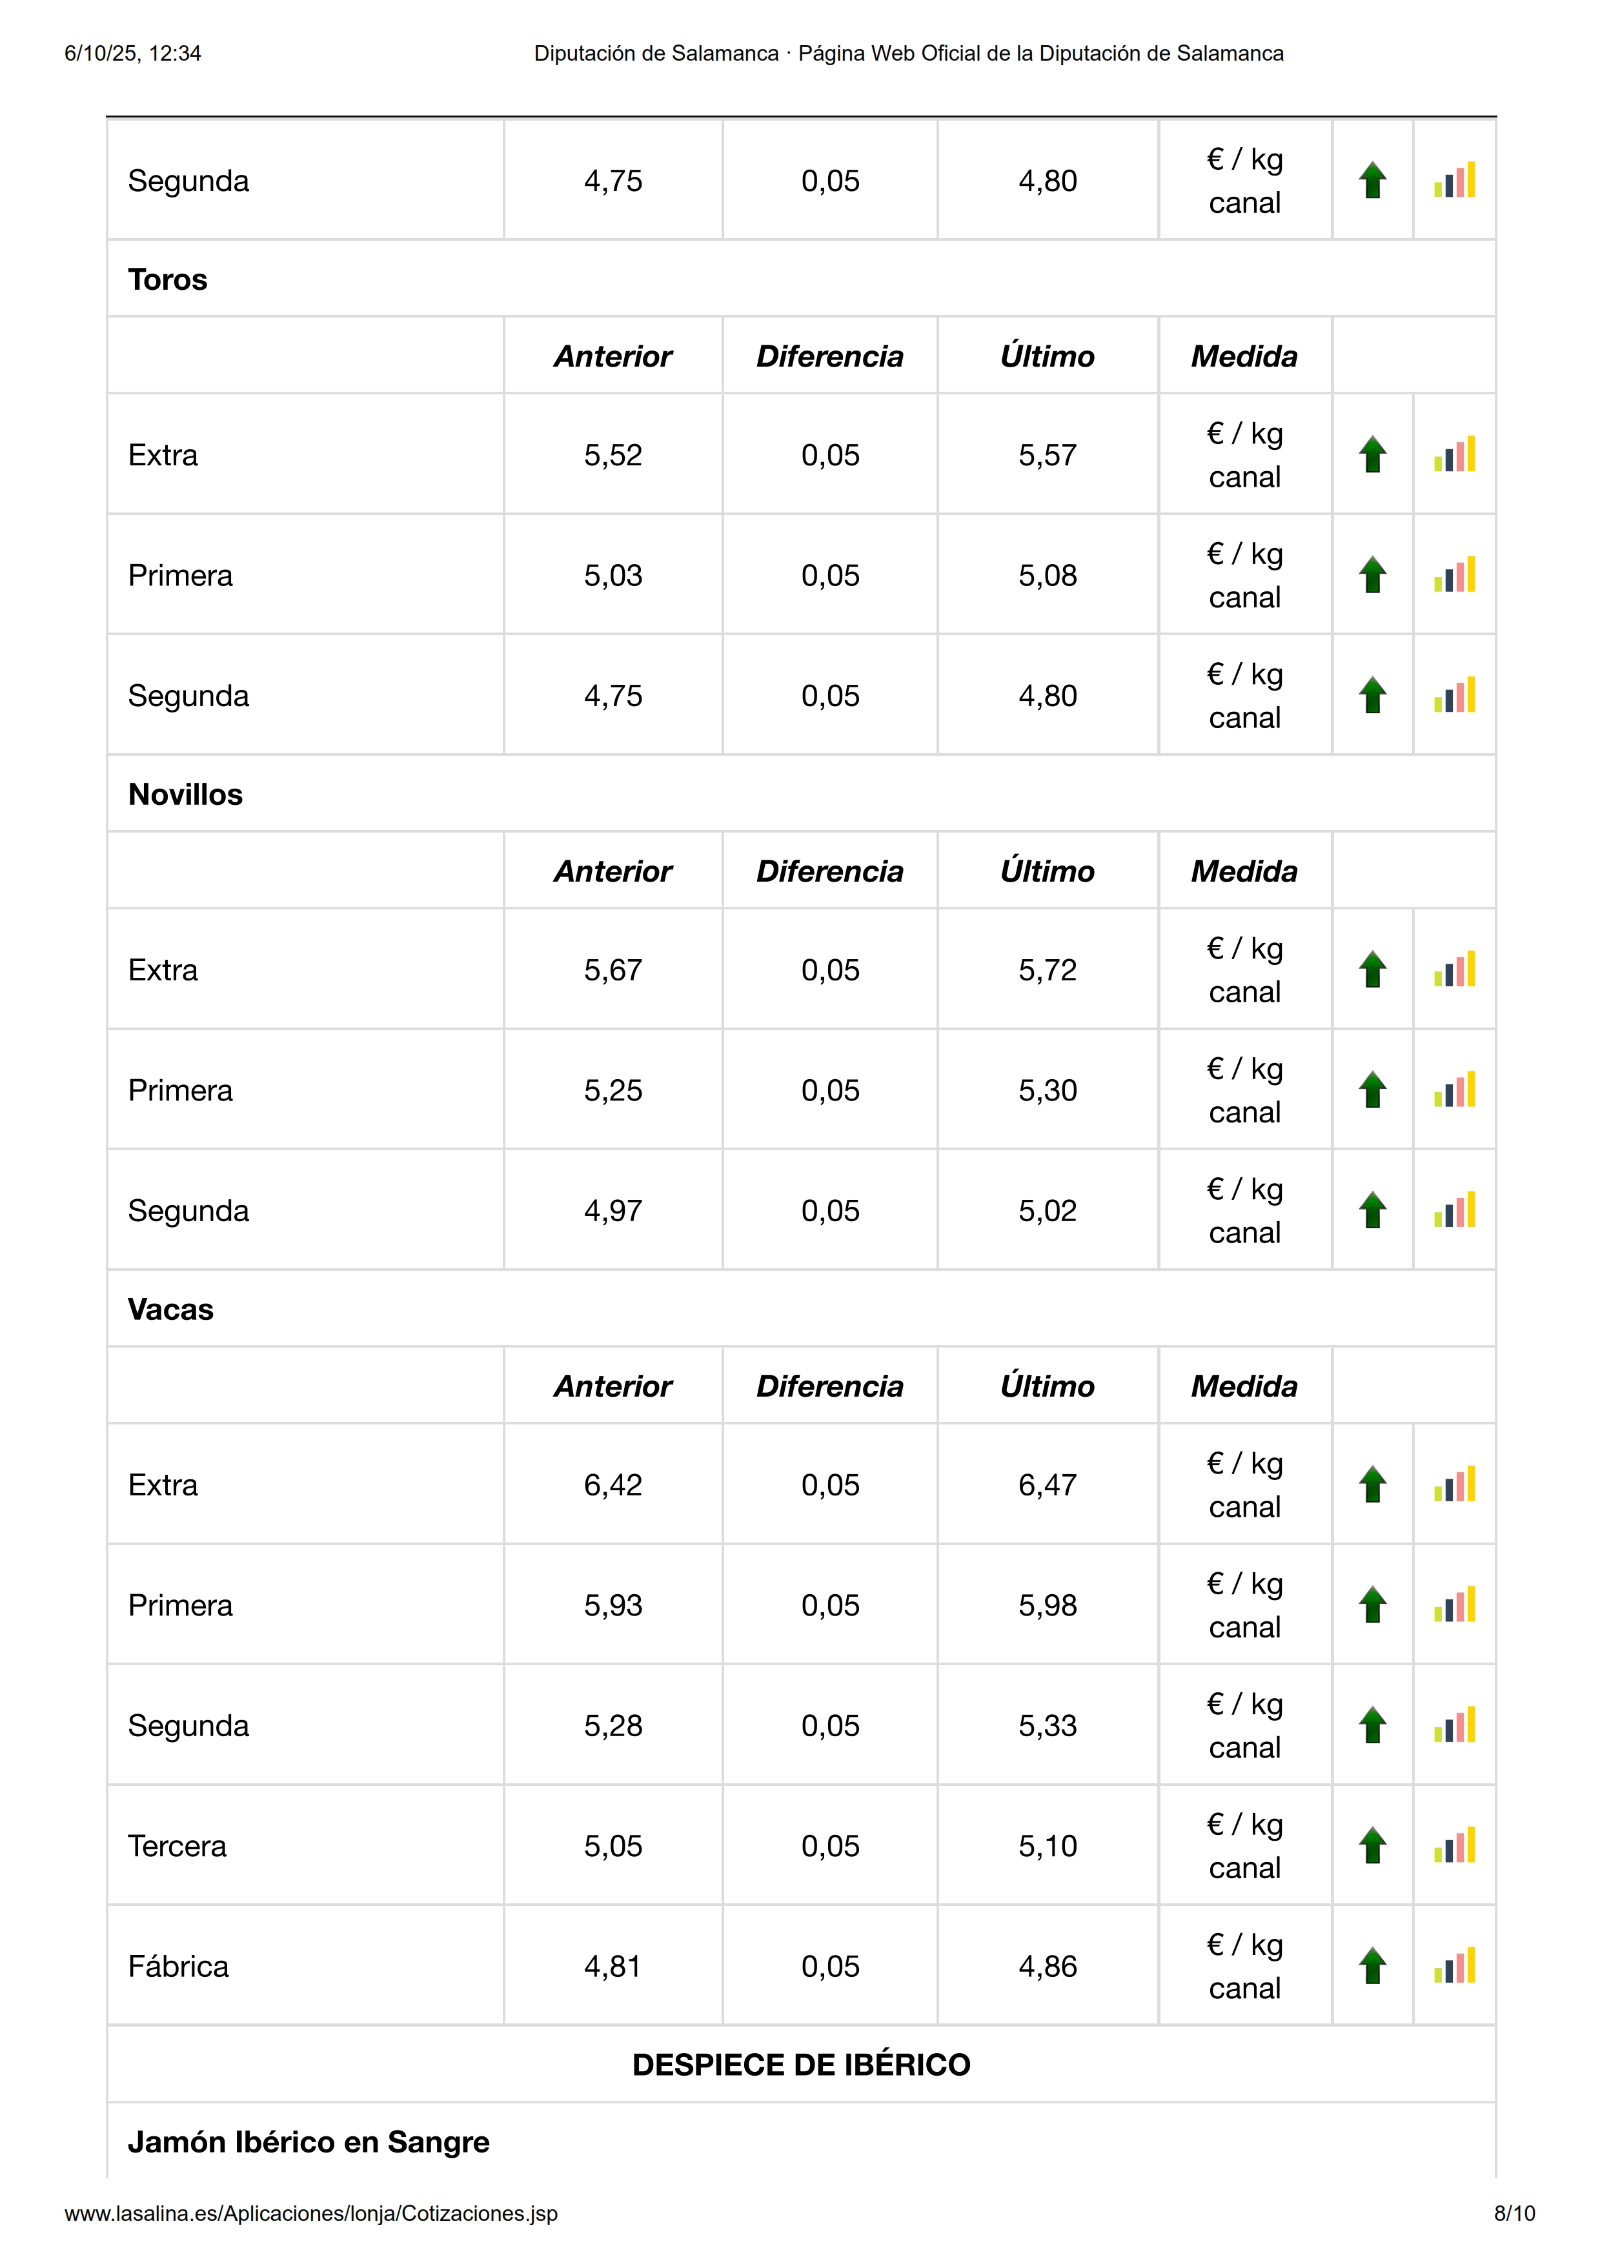Click green up arrow in Novillos Primera row
The image size is (1600, 2264).
(x=1373, y=1090)
